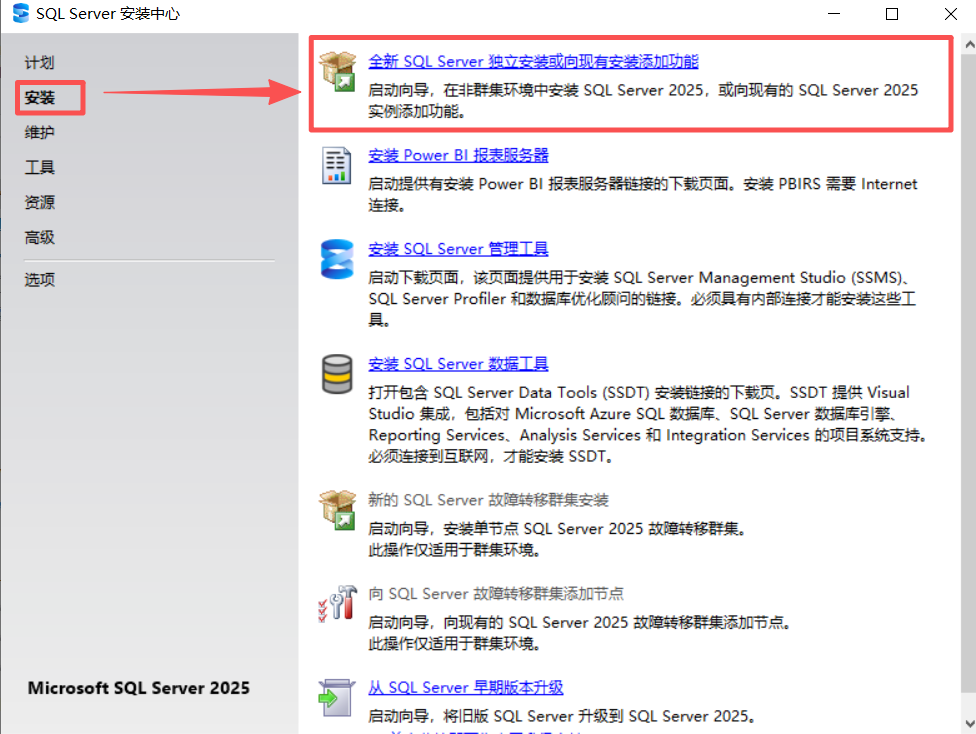Click the new standalone installation box icon
Image resolution: width=976 pixels, height=734 pixels.
click(337, 71)
